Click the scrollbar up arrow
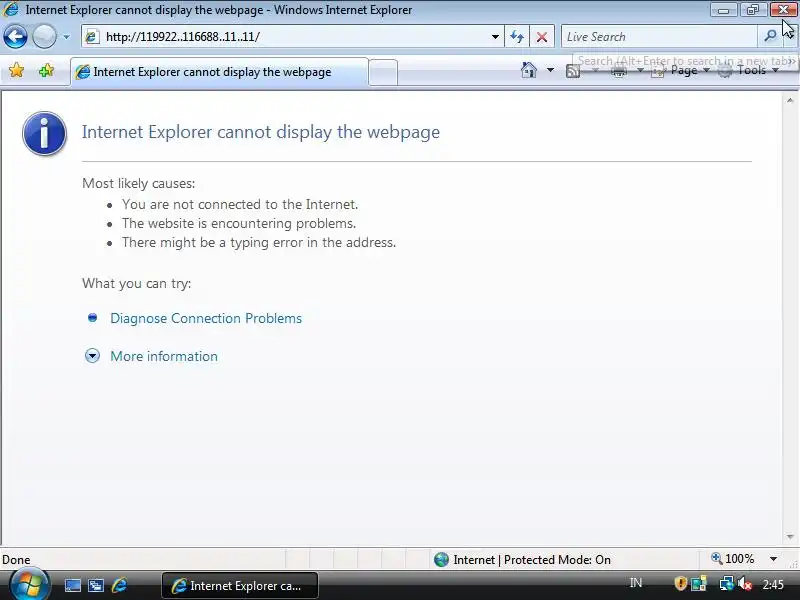 [x=790, y=101]
